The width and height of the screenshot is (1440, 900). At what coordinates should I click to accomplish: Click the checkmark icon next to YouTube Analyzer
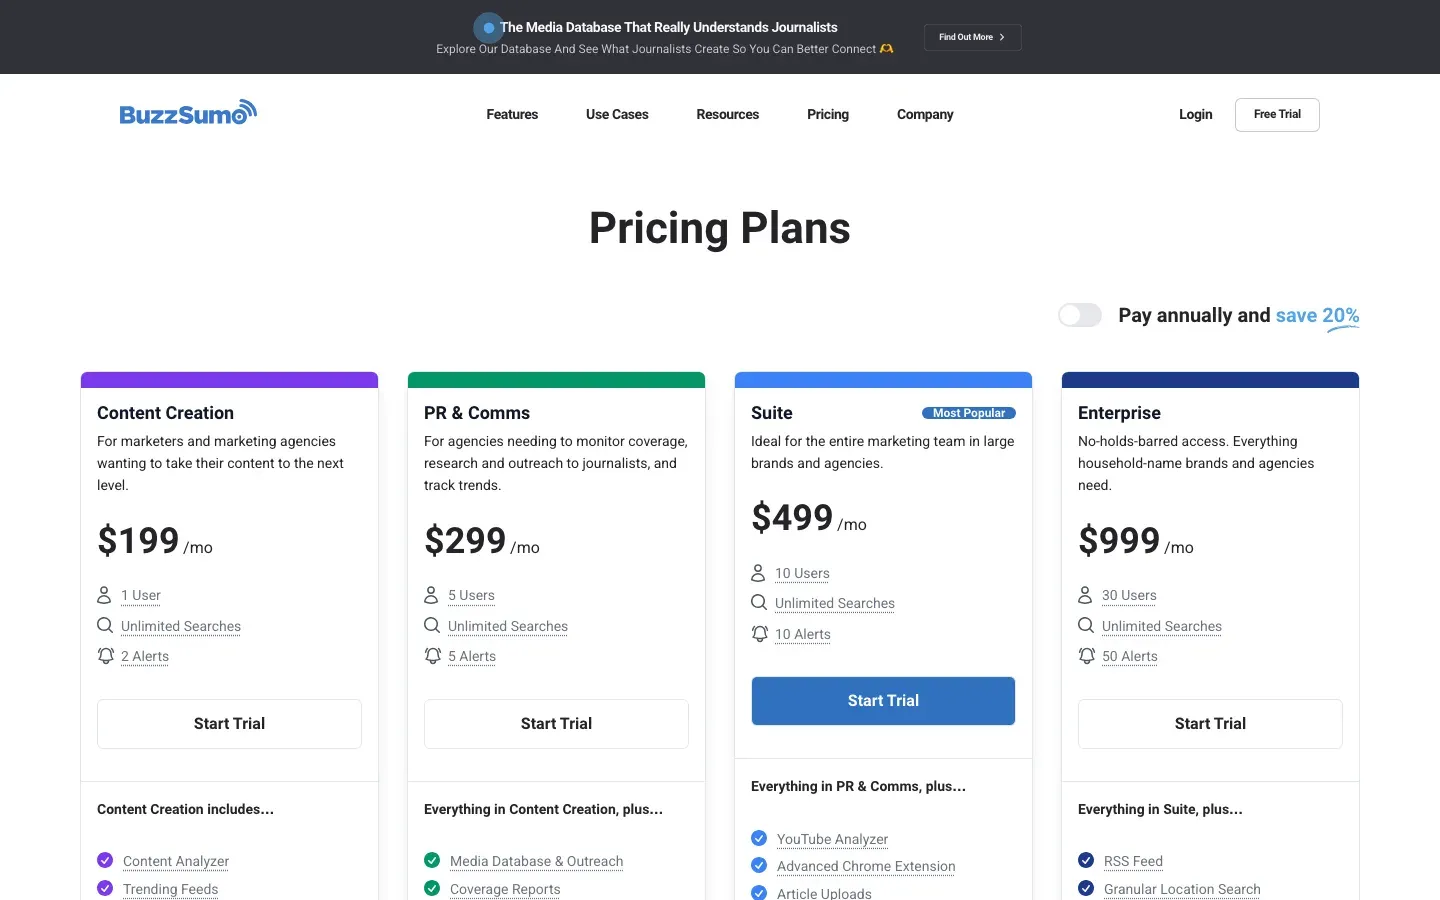759,838
